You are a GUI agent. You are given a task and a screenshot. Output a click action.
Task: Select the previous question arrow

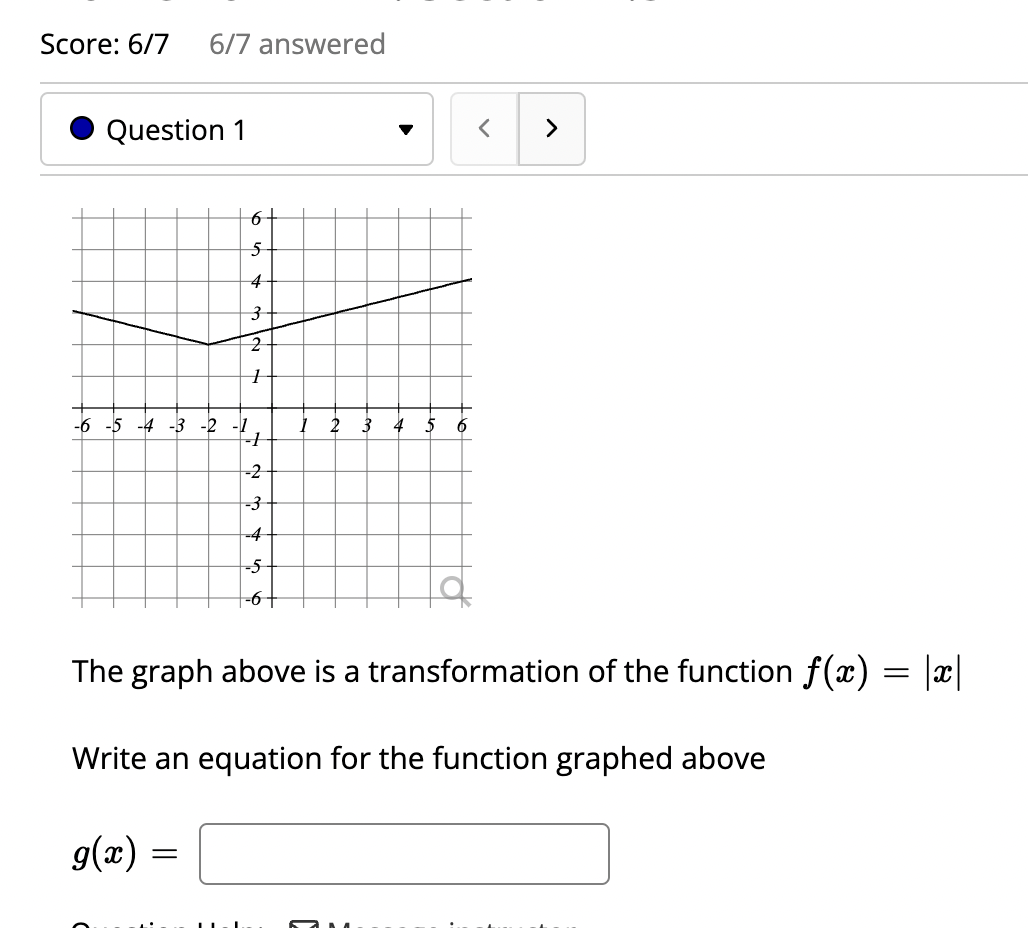[484, 129]
